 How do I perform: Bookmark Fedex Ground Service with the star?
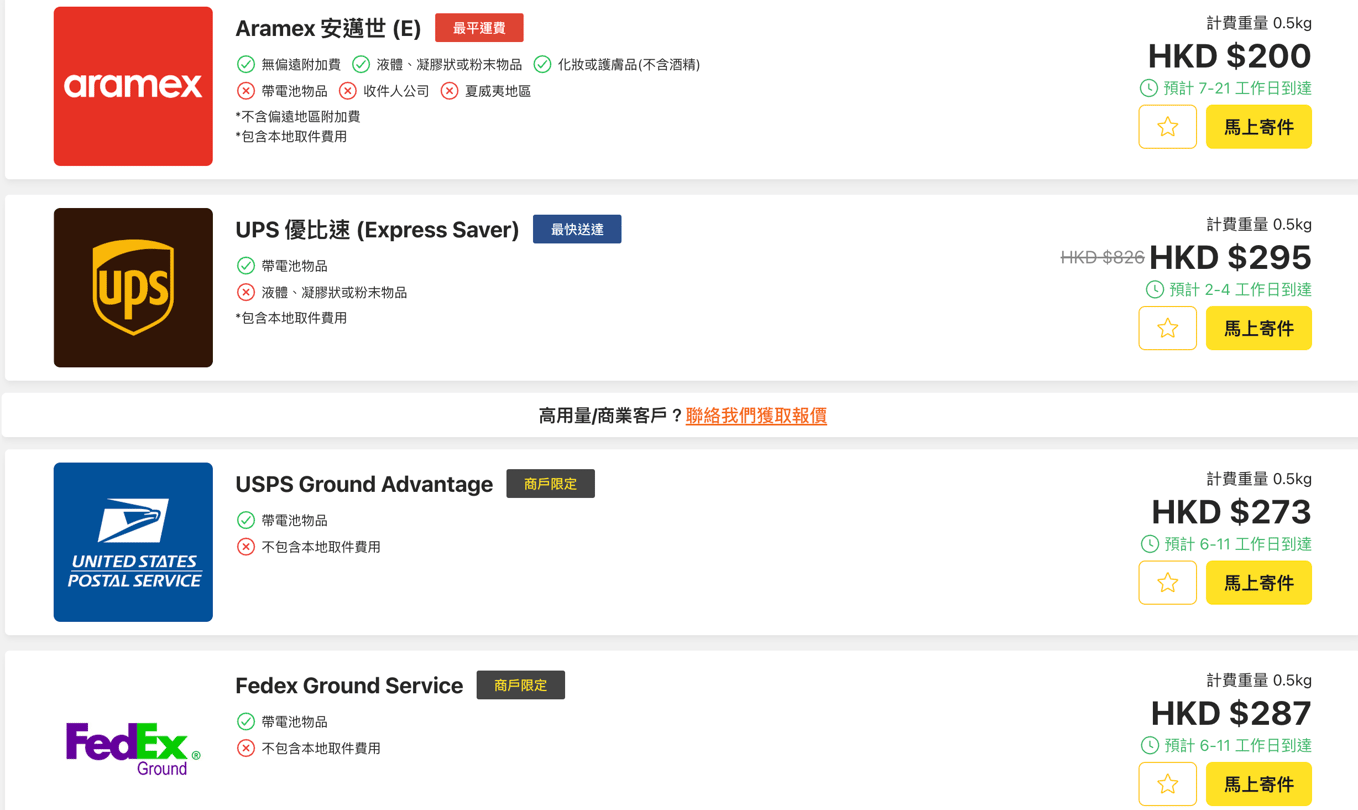coord(1167,784)
